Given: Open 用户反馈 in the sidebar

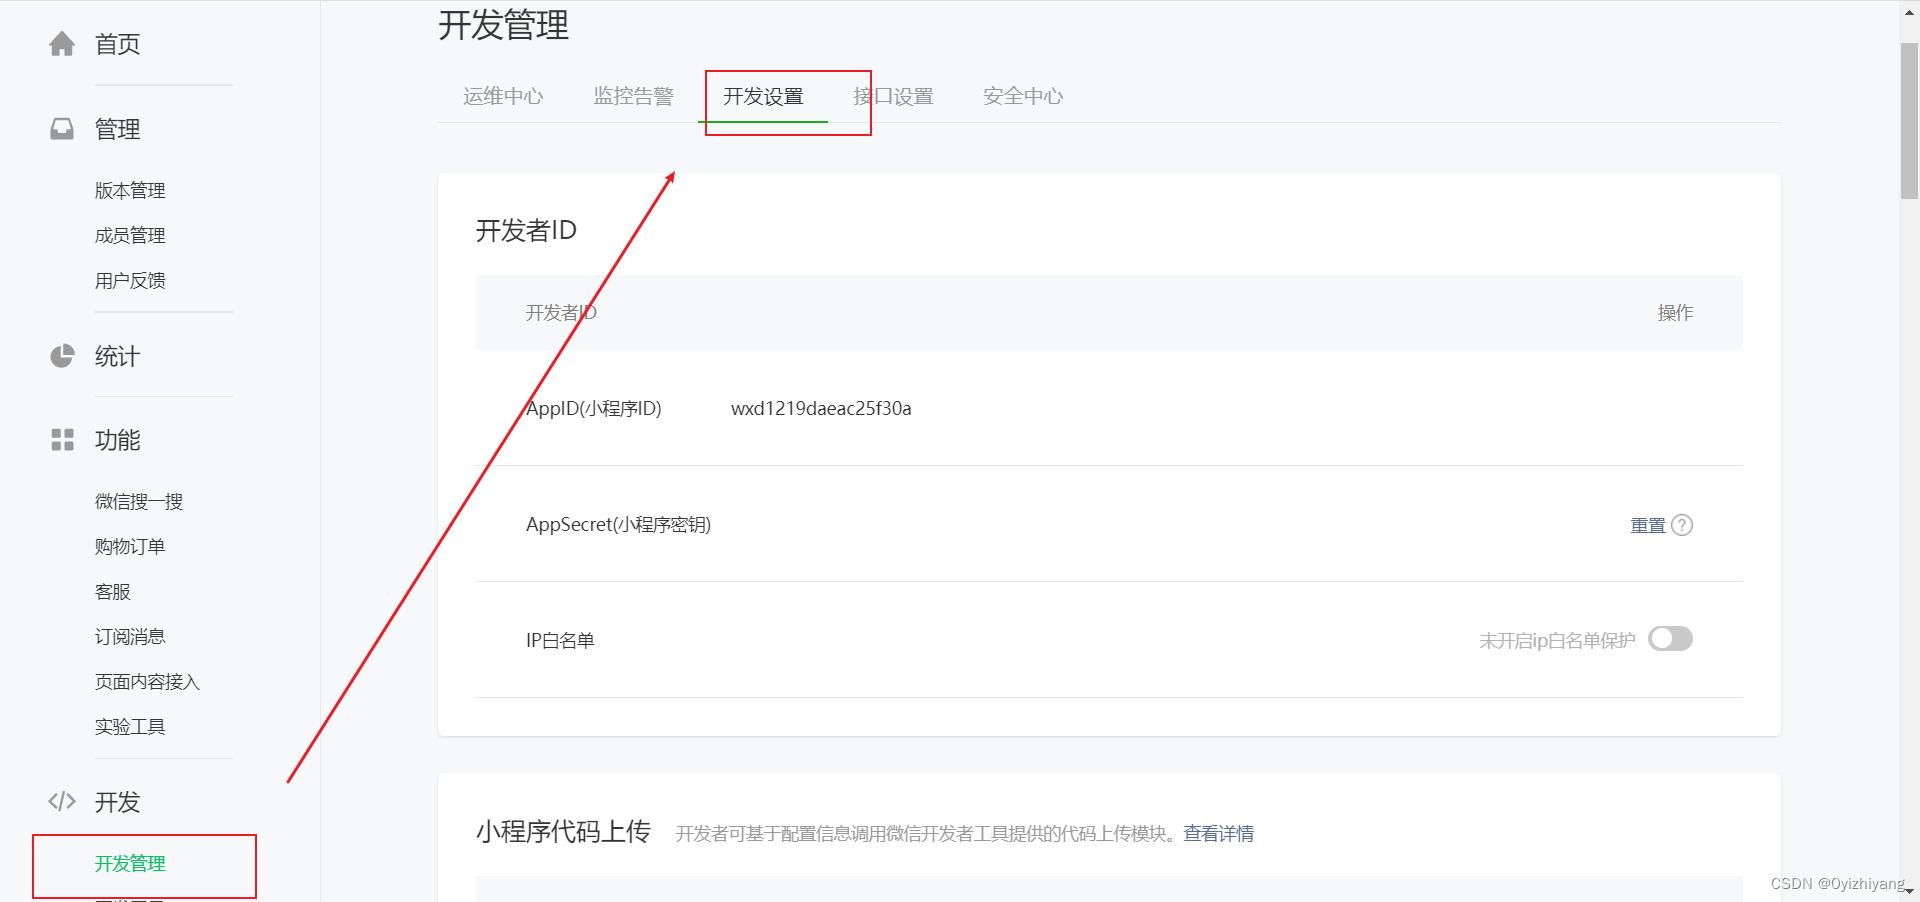Looking at the screenshot, I should [x=130, y=280].
